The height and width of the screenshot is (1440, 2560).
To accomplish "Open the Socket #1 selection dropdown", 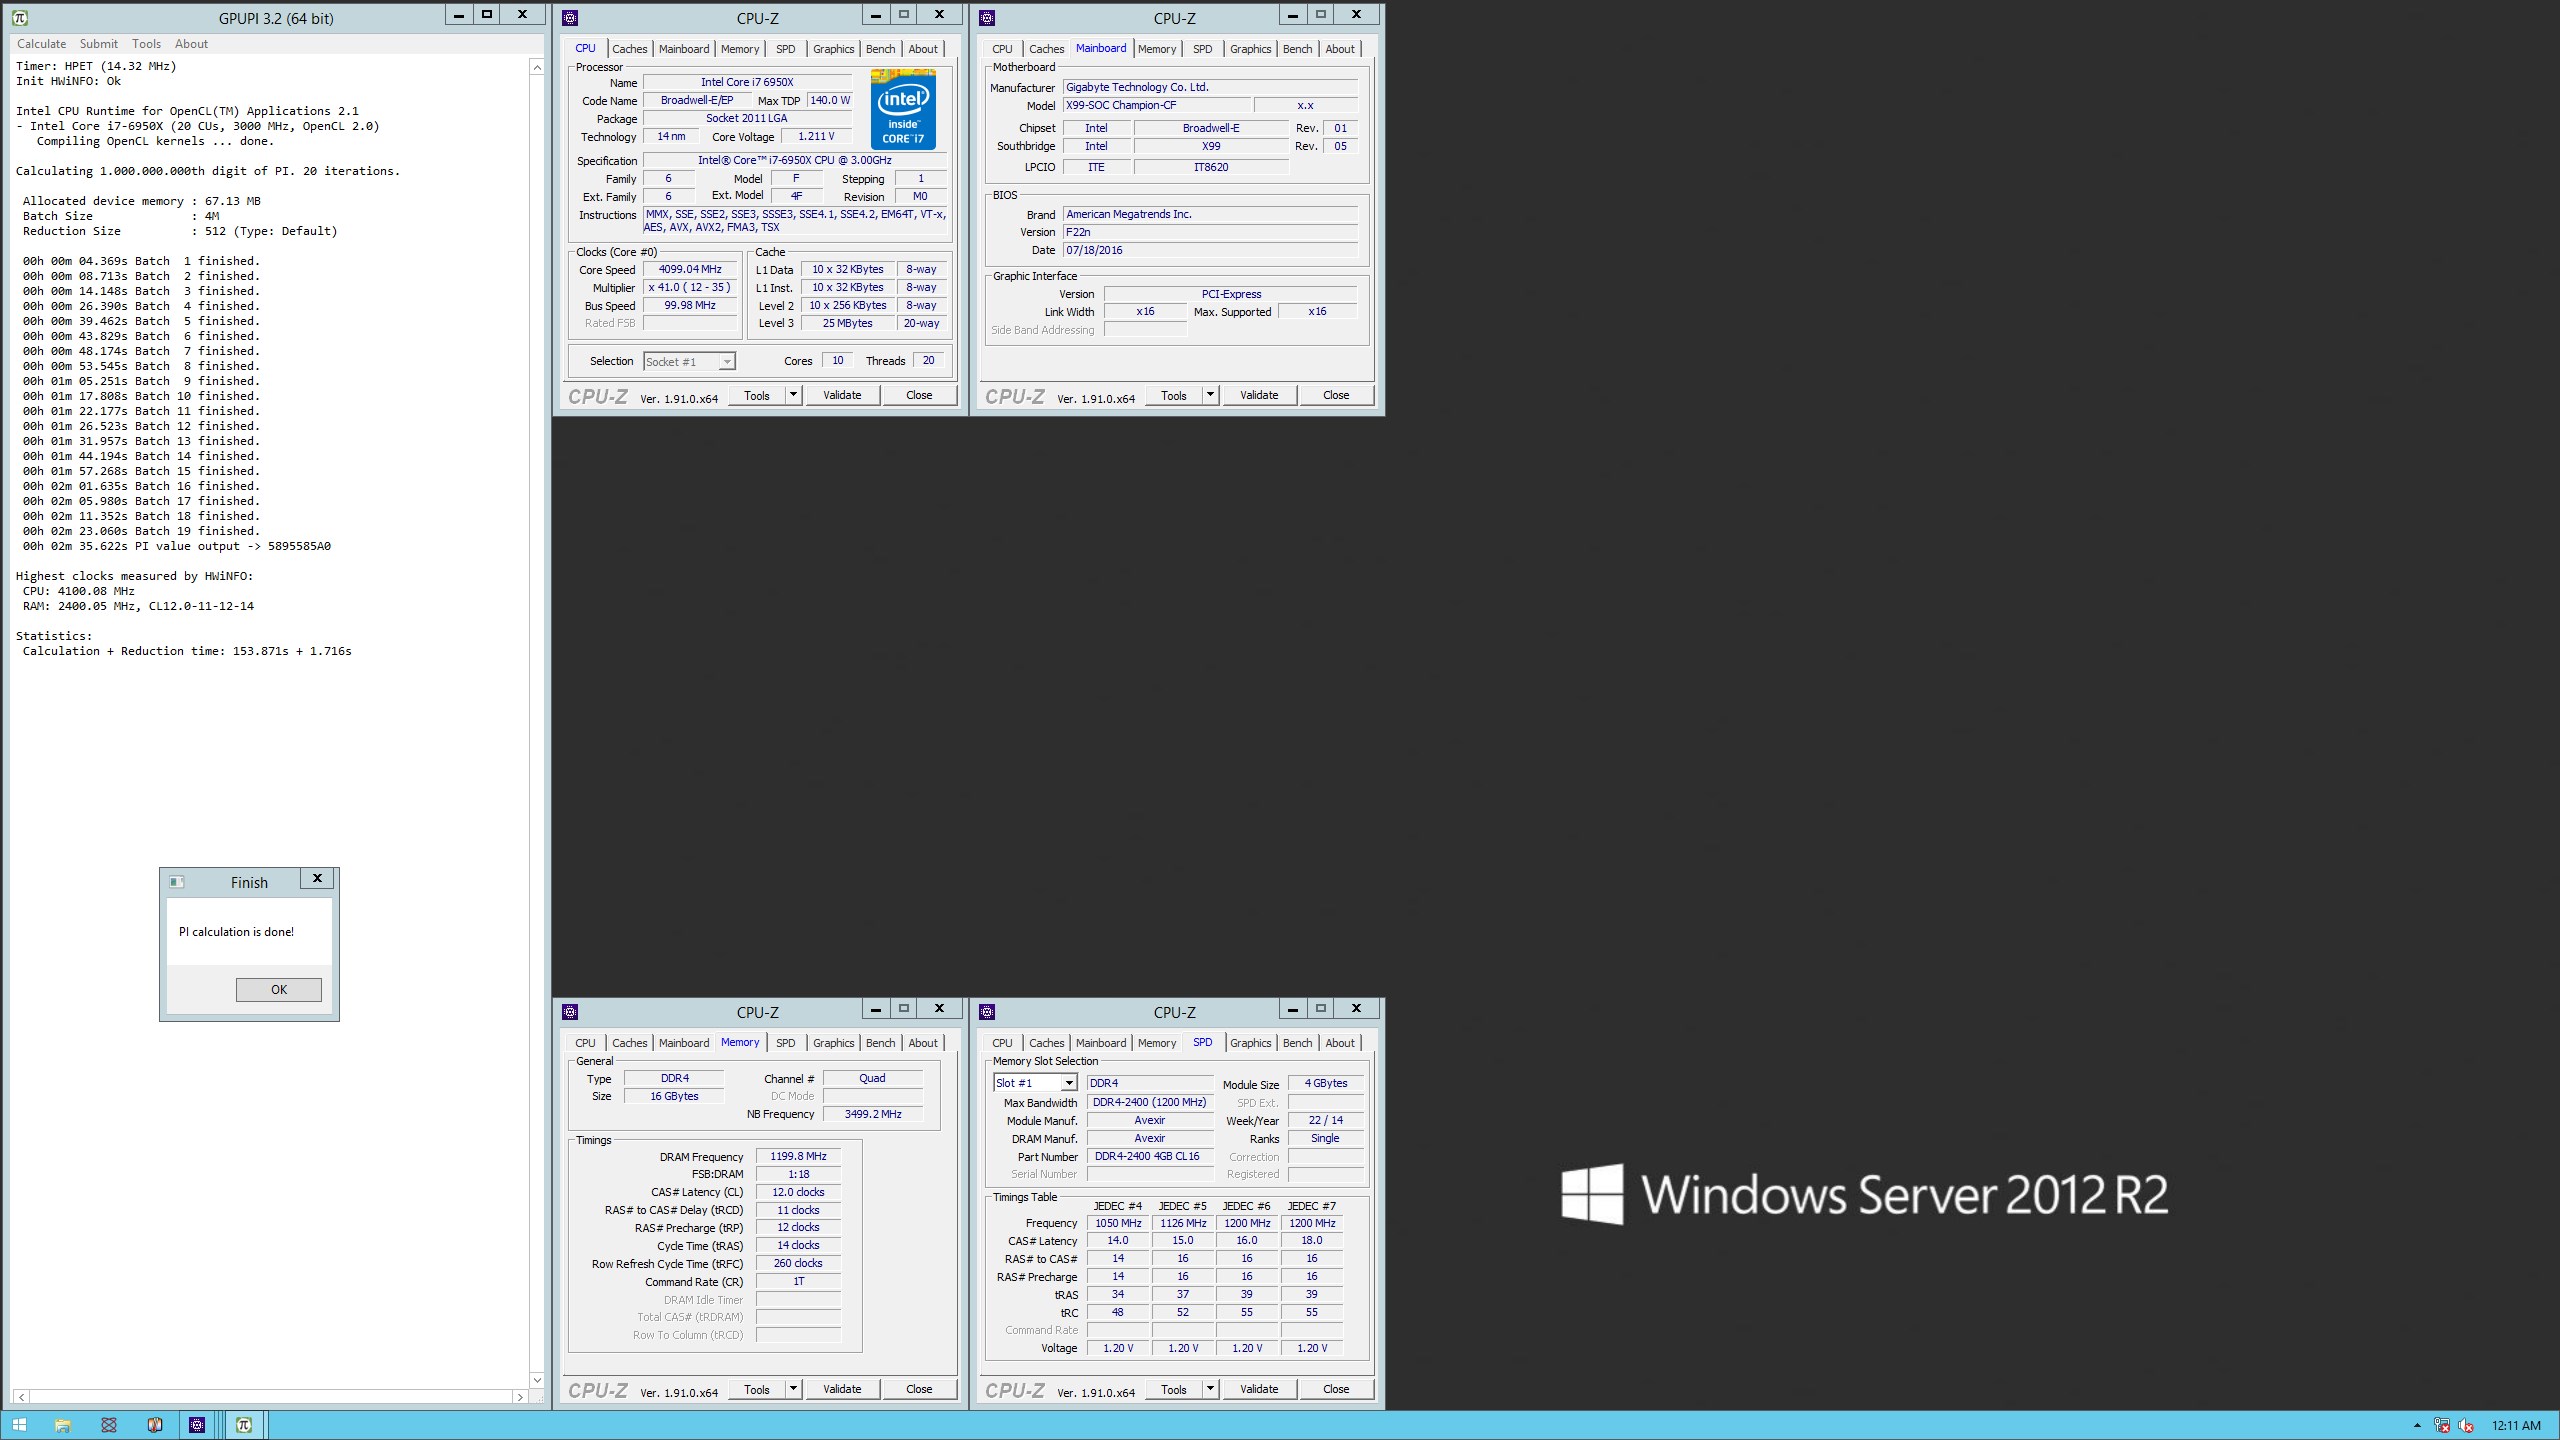I will point(727,362).
